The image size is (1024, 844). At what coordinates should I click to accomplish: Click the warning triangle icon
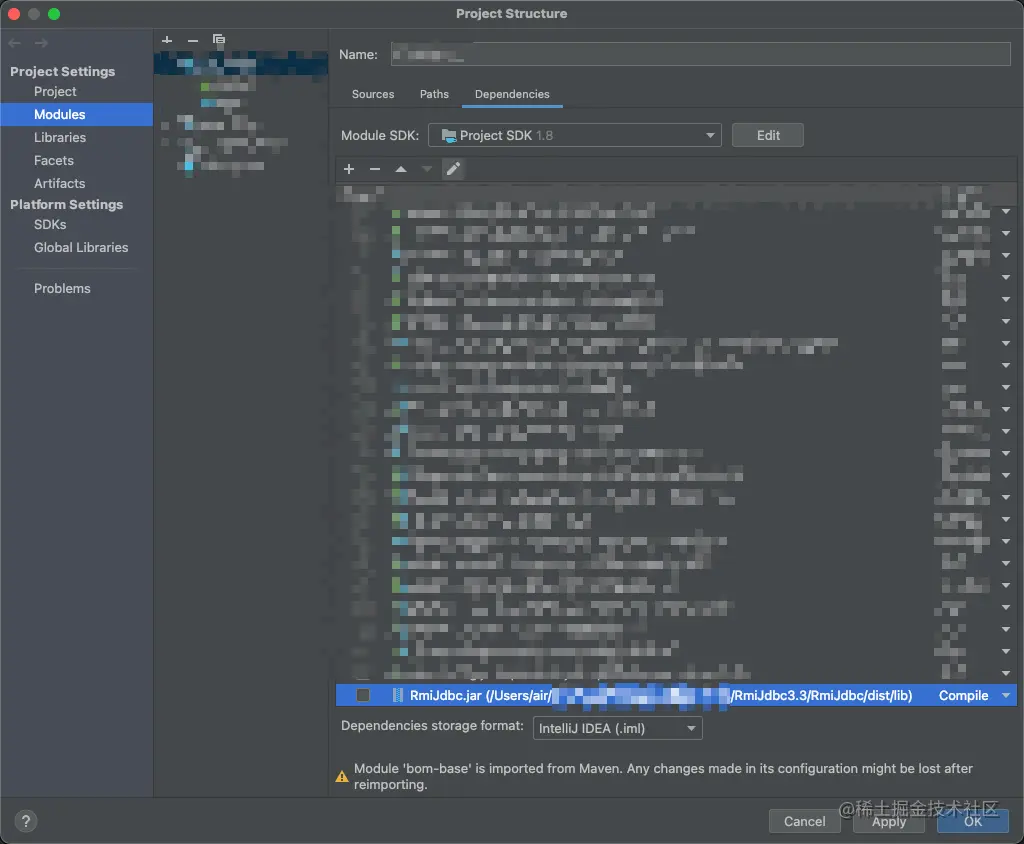click(x=342, y=777)
